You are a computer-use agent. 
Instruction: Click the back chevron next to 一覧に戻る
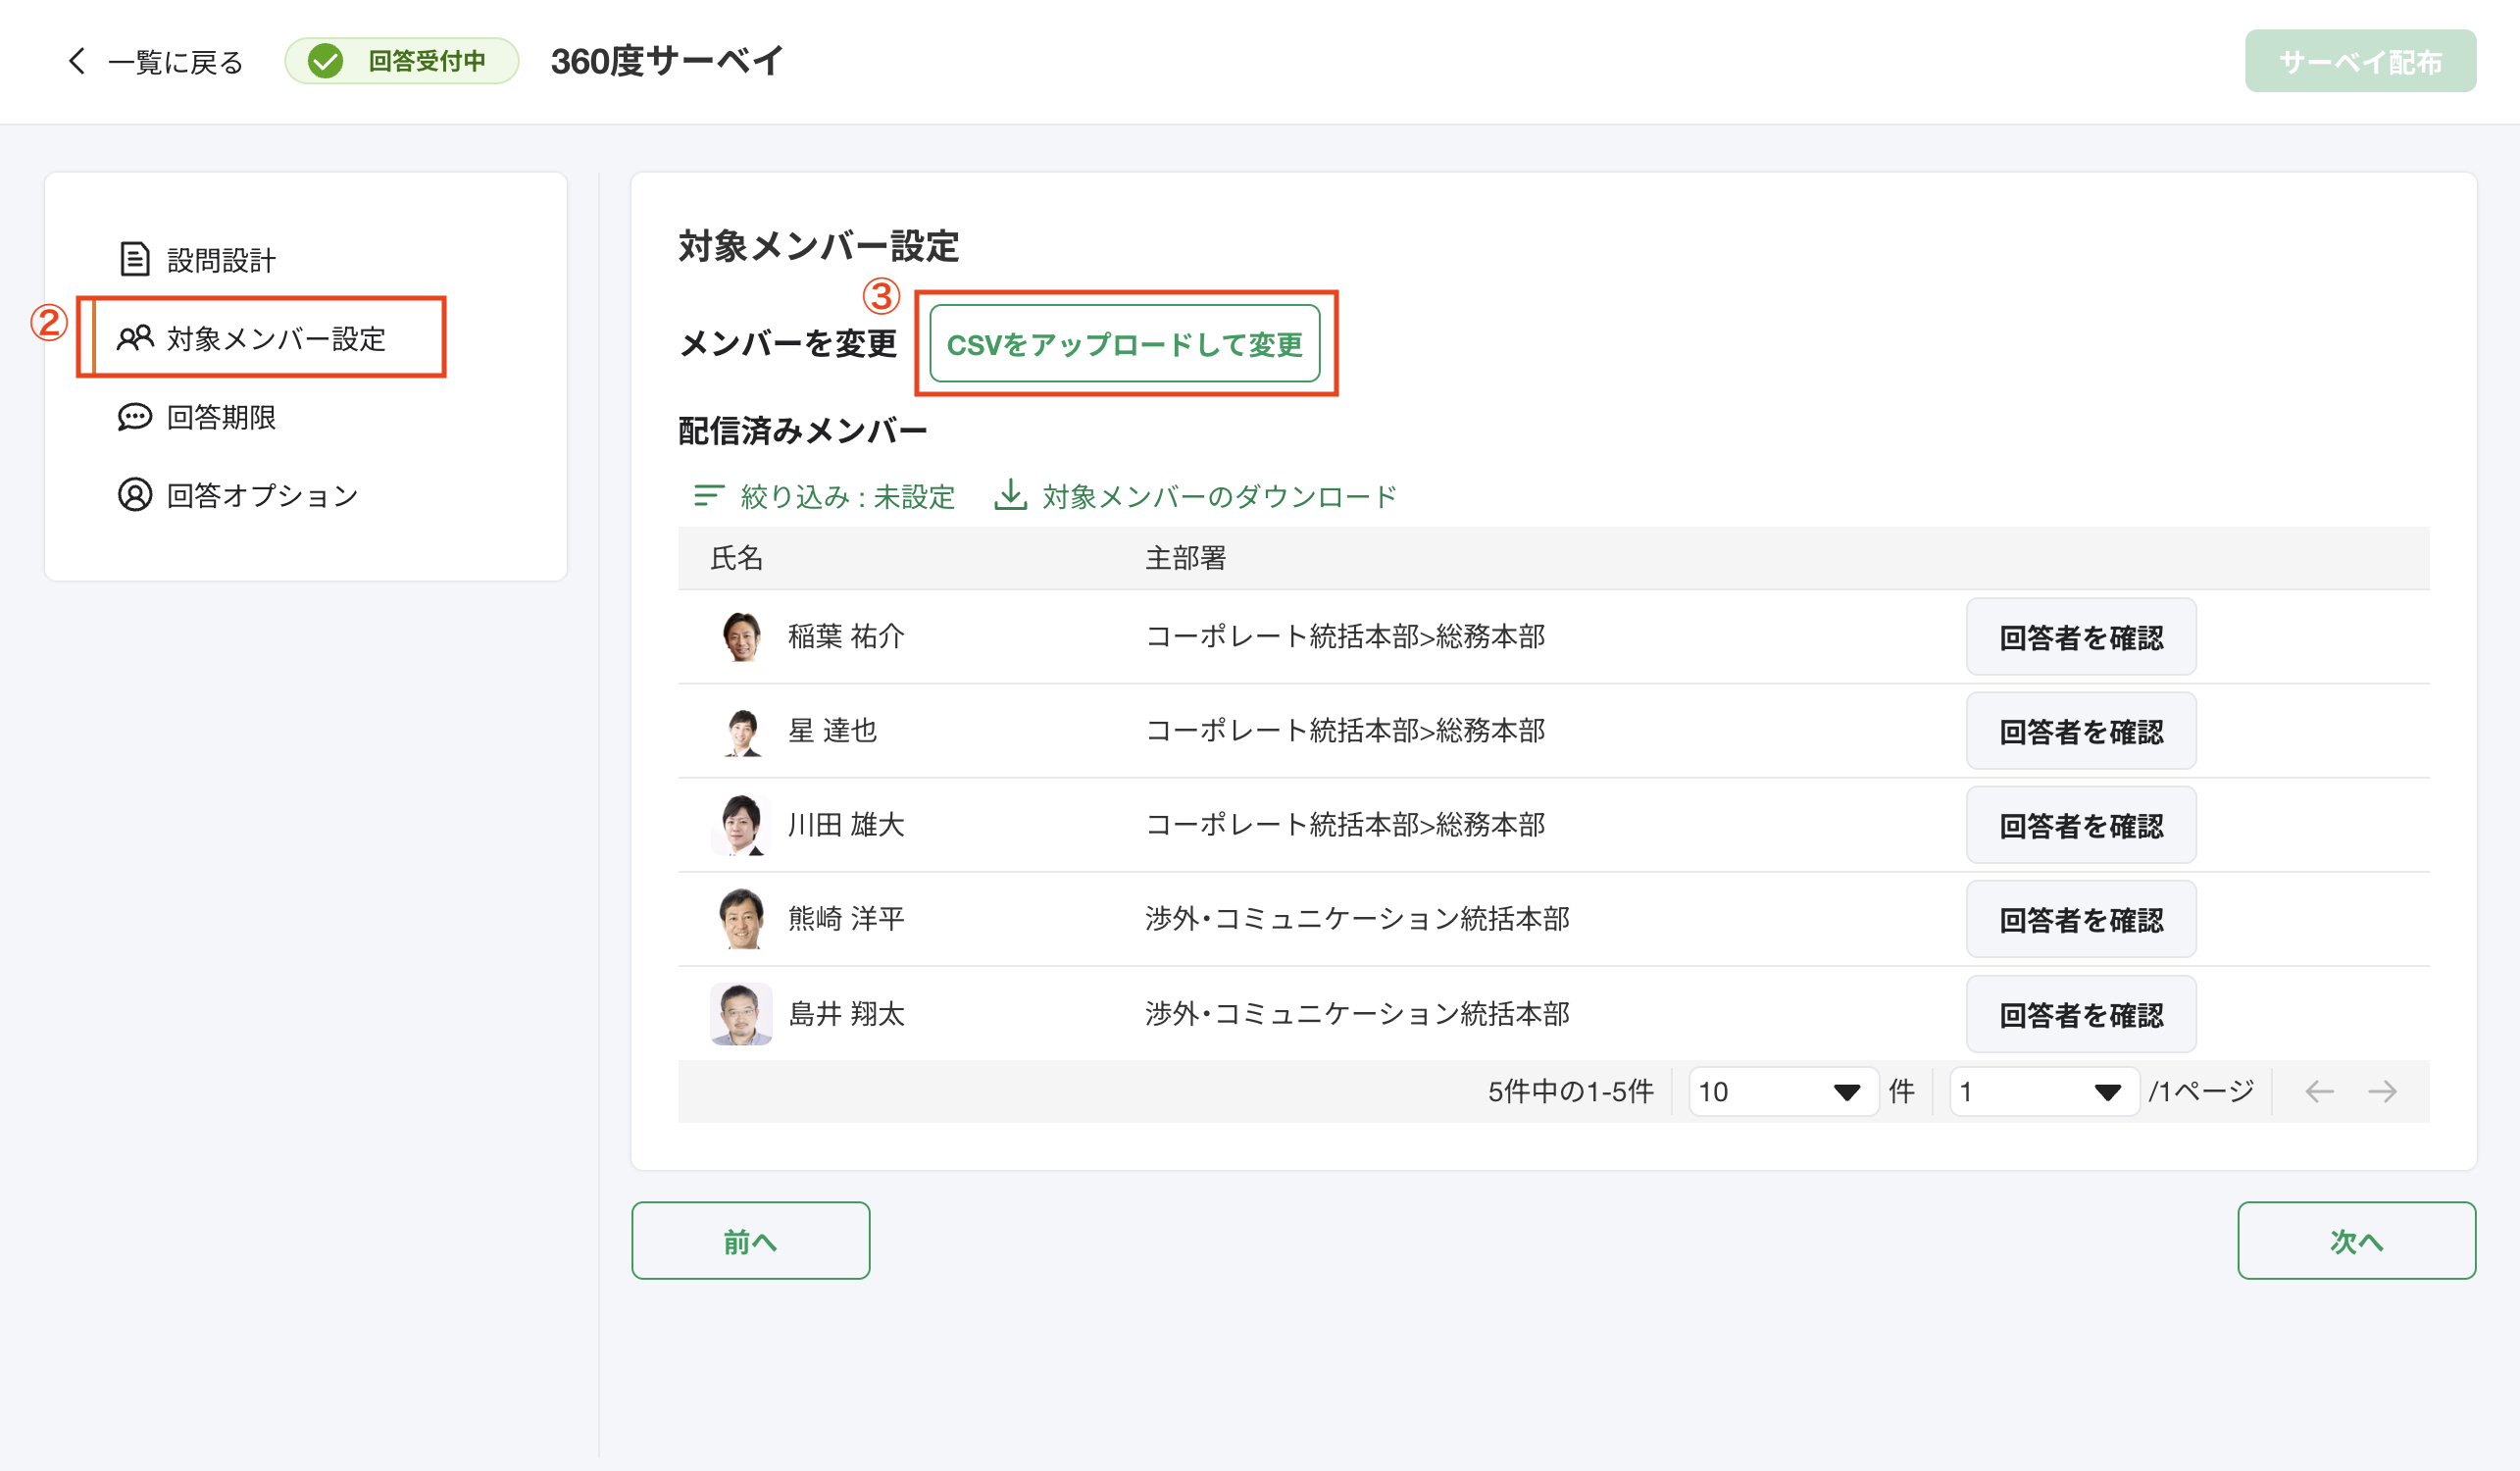[77, 61]
